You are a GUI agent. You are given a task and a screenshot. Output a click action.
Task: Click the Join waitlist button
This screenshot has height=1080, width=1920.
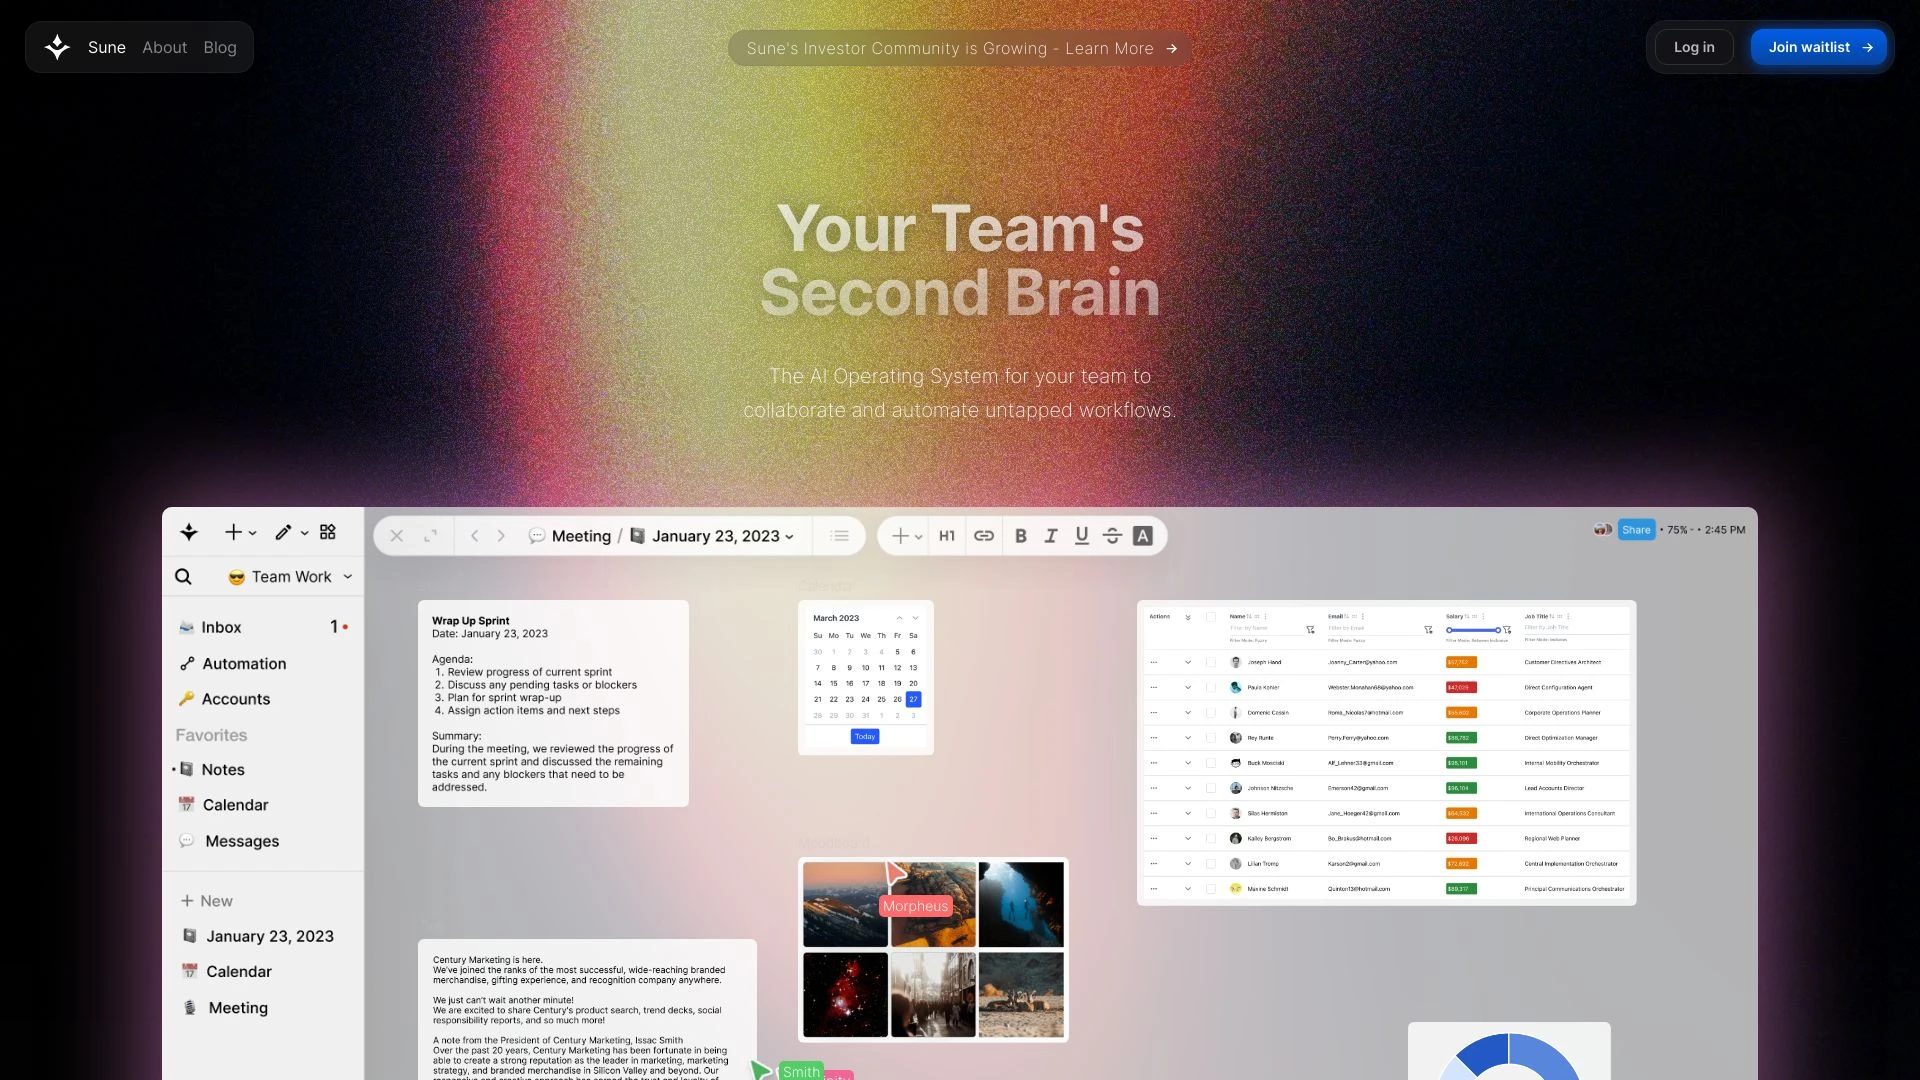[x=1818, y=46]
